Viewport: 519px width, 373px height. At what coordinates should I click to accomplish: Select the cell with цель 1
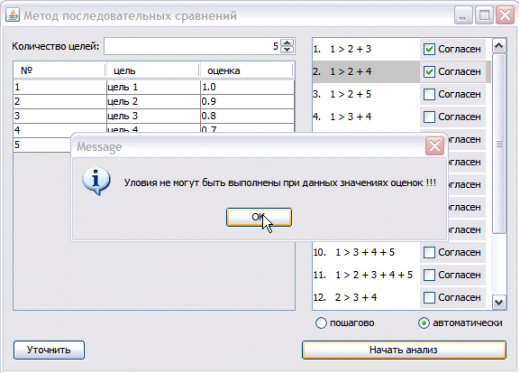[153, 87]
